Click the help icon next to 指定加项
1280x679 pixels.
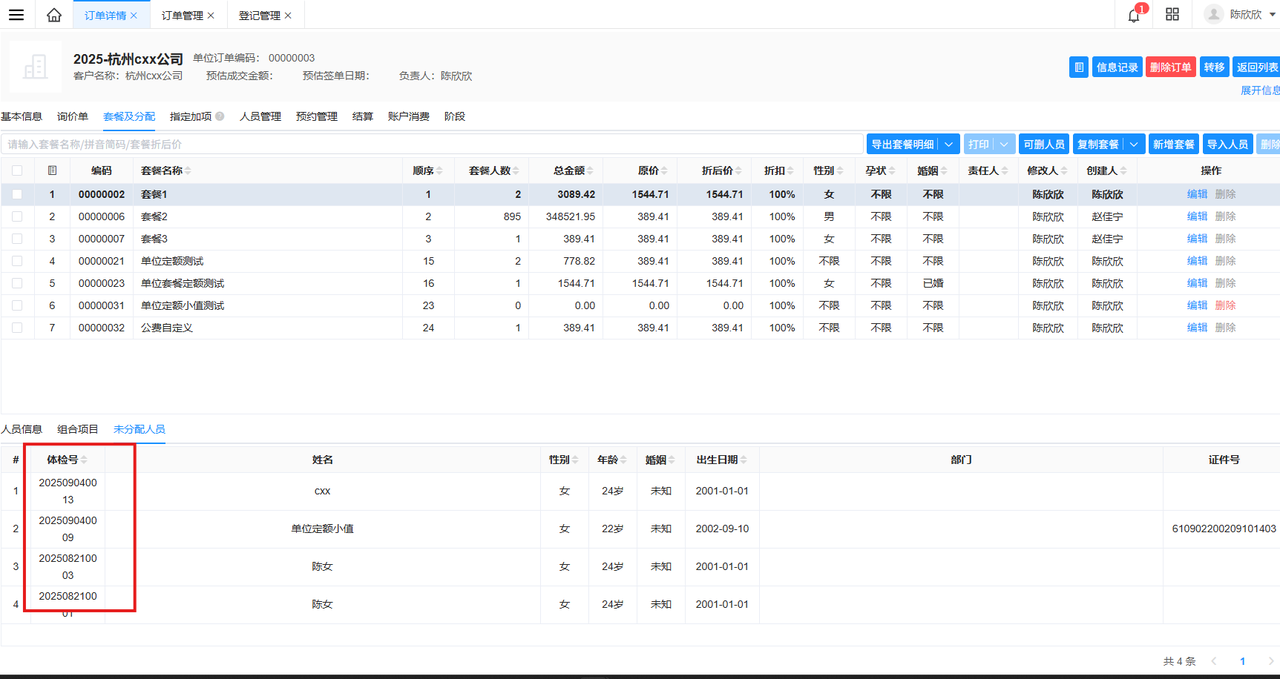220,117
